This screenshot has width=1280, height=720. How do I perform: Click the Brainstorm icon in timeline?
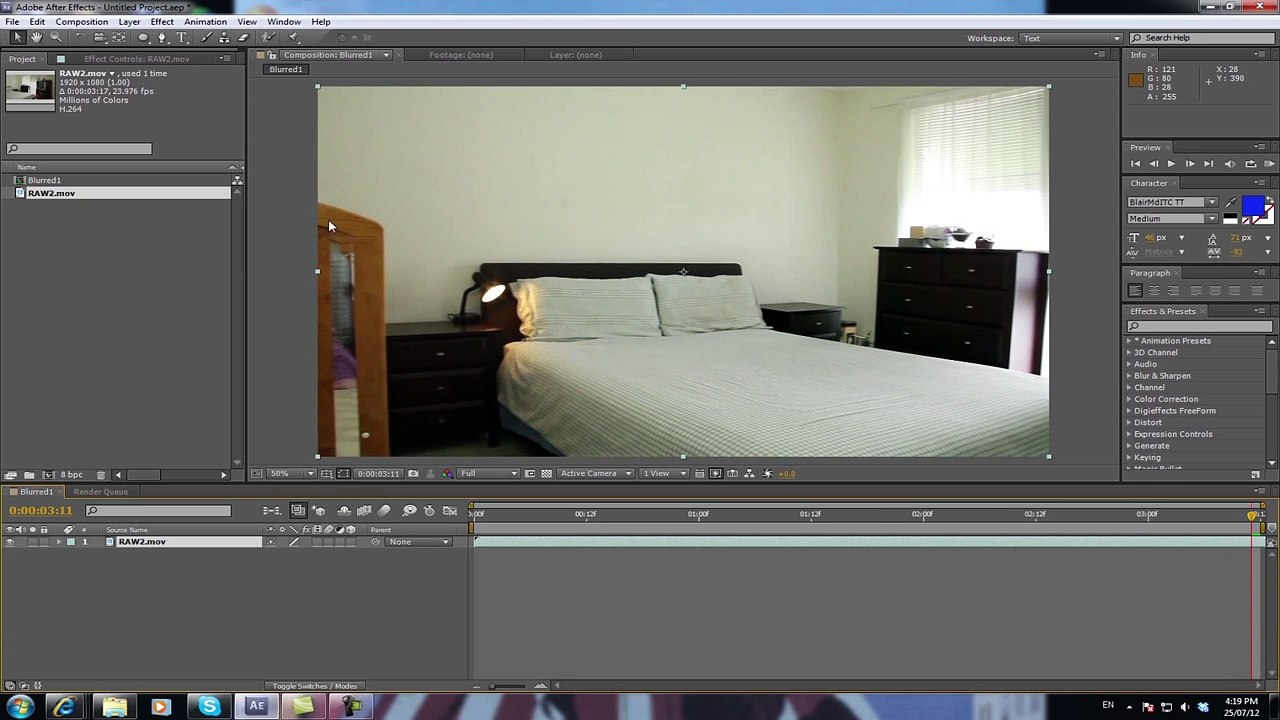pos(409,511)
